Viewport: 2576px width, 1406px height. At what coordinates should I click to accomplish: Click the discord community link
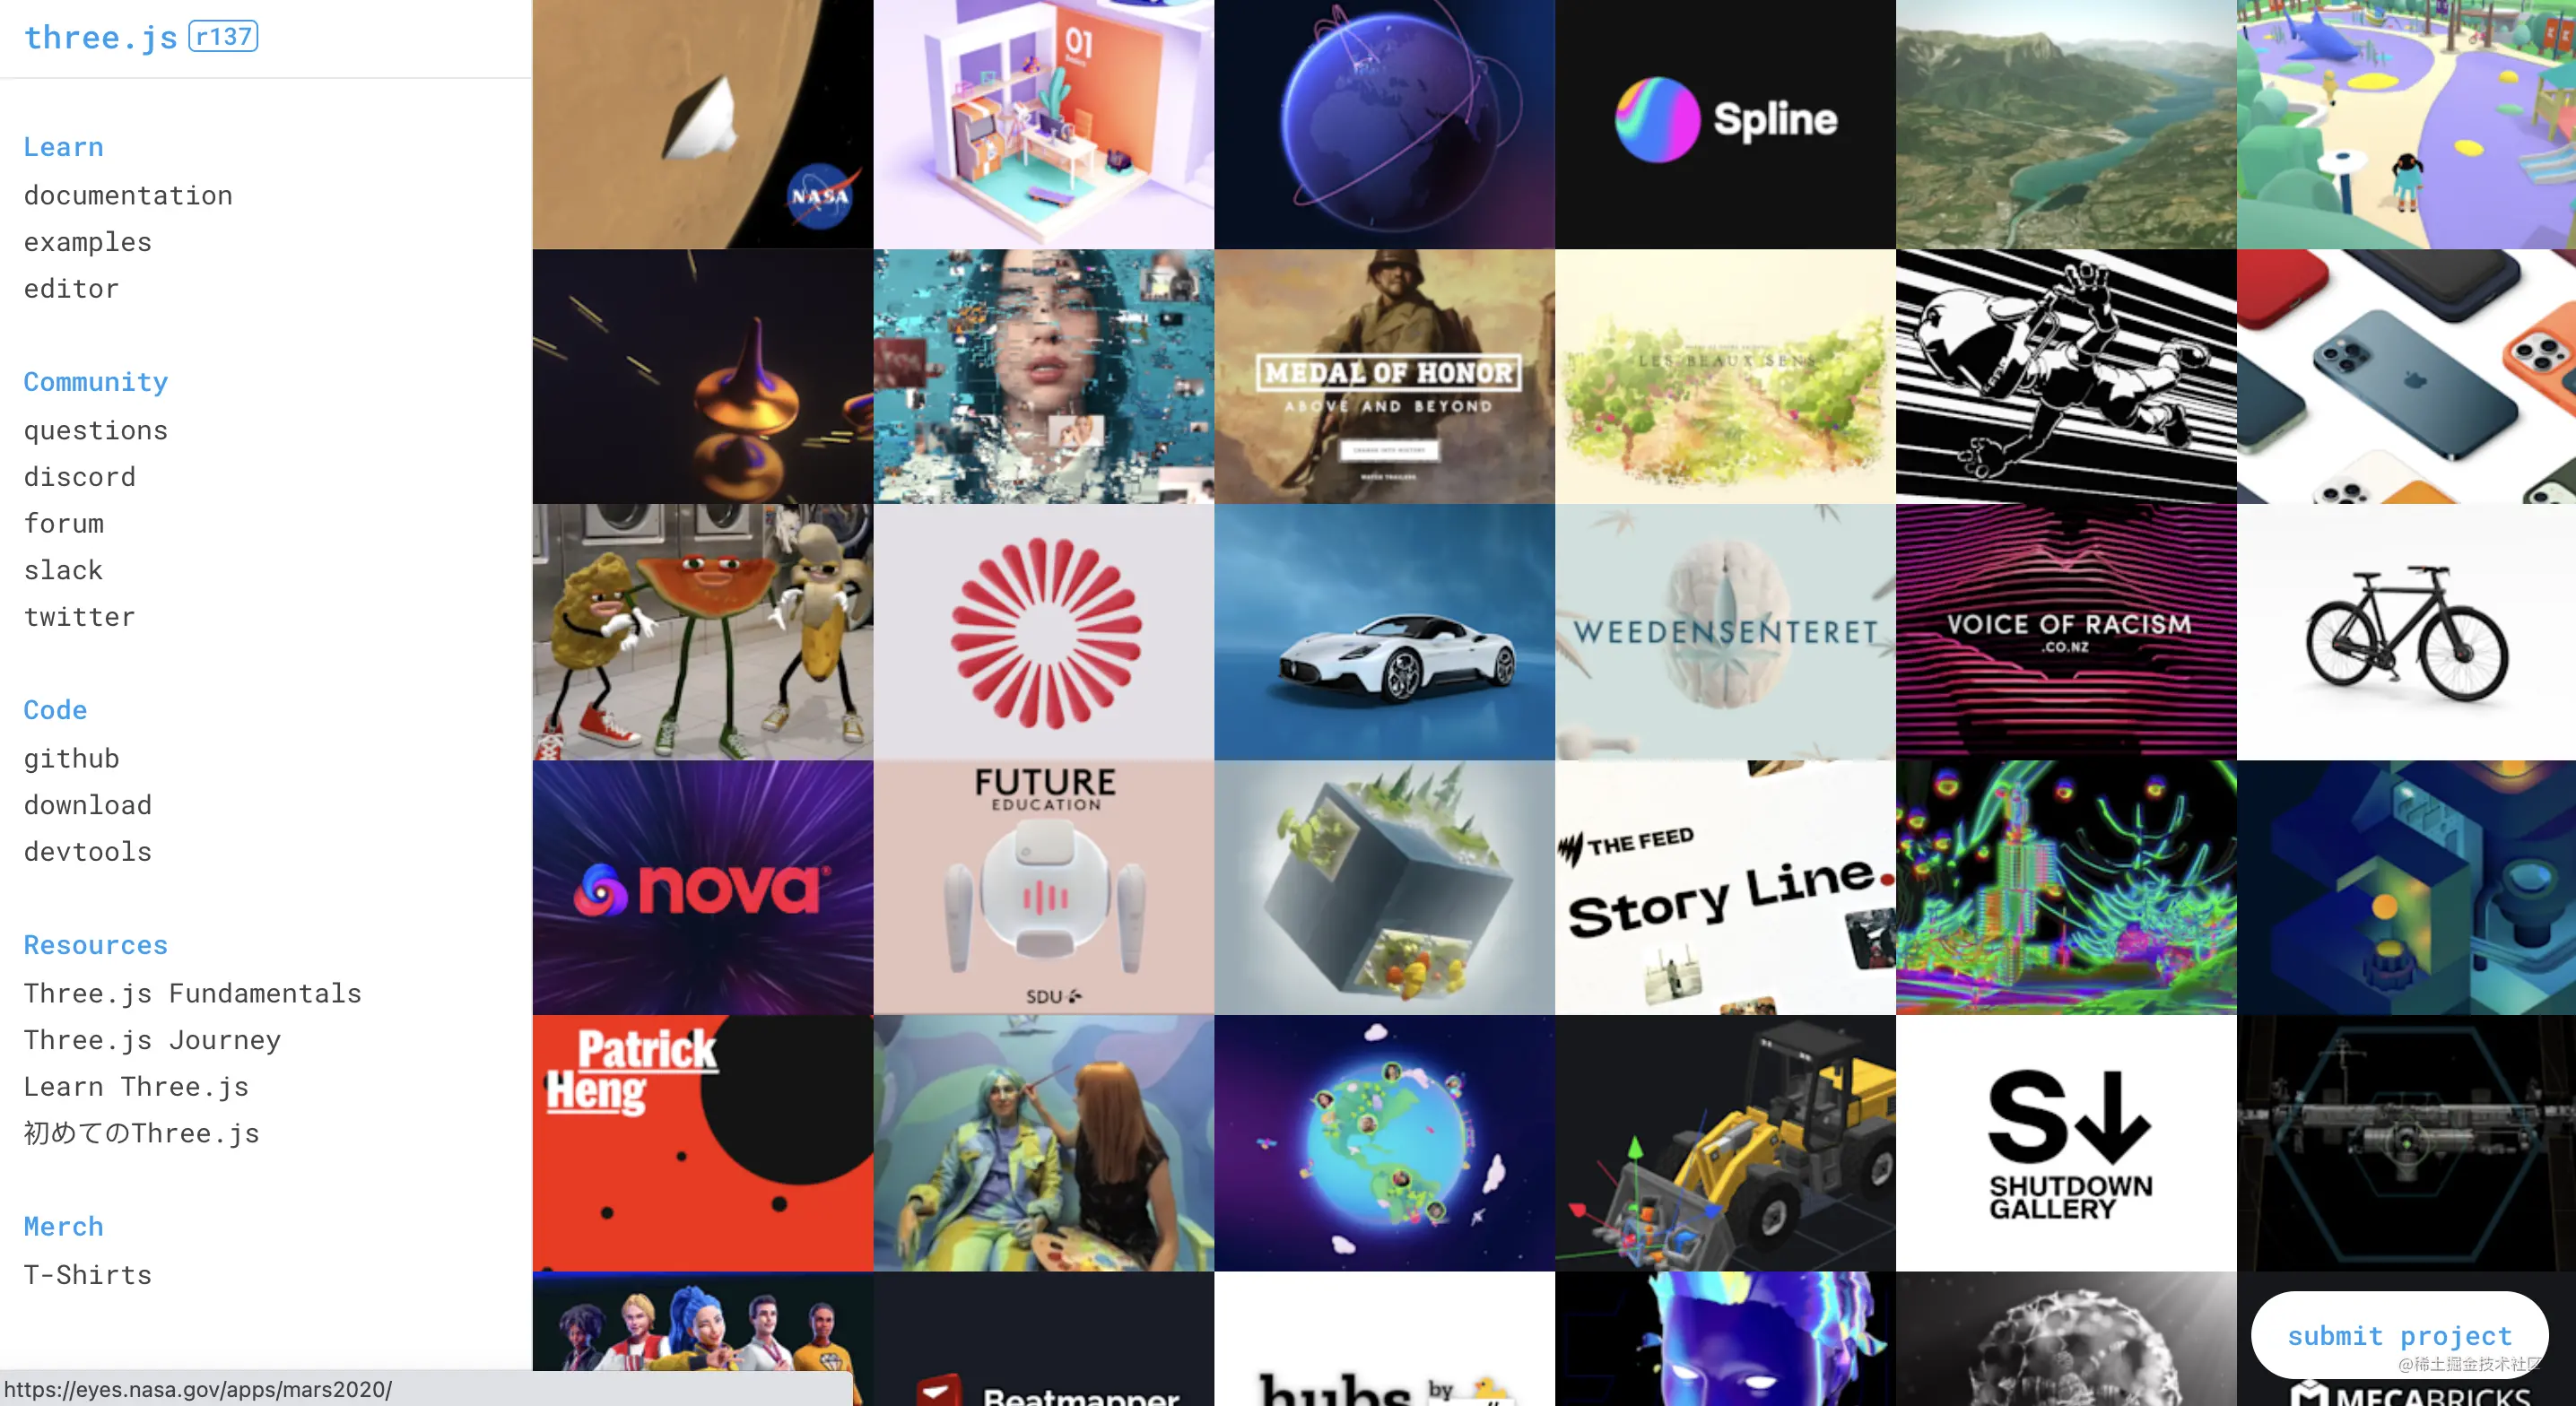point(76,474)
